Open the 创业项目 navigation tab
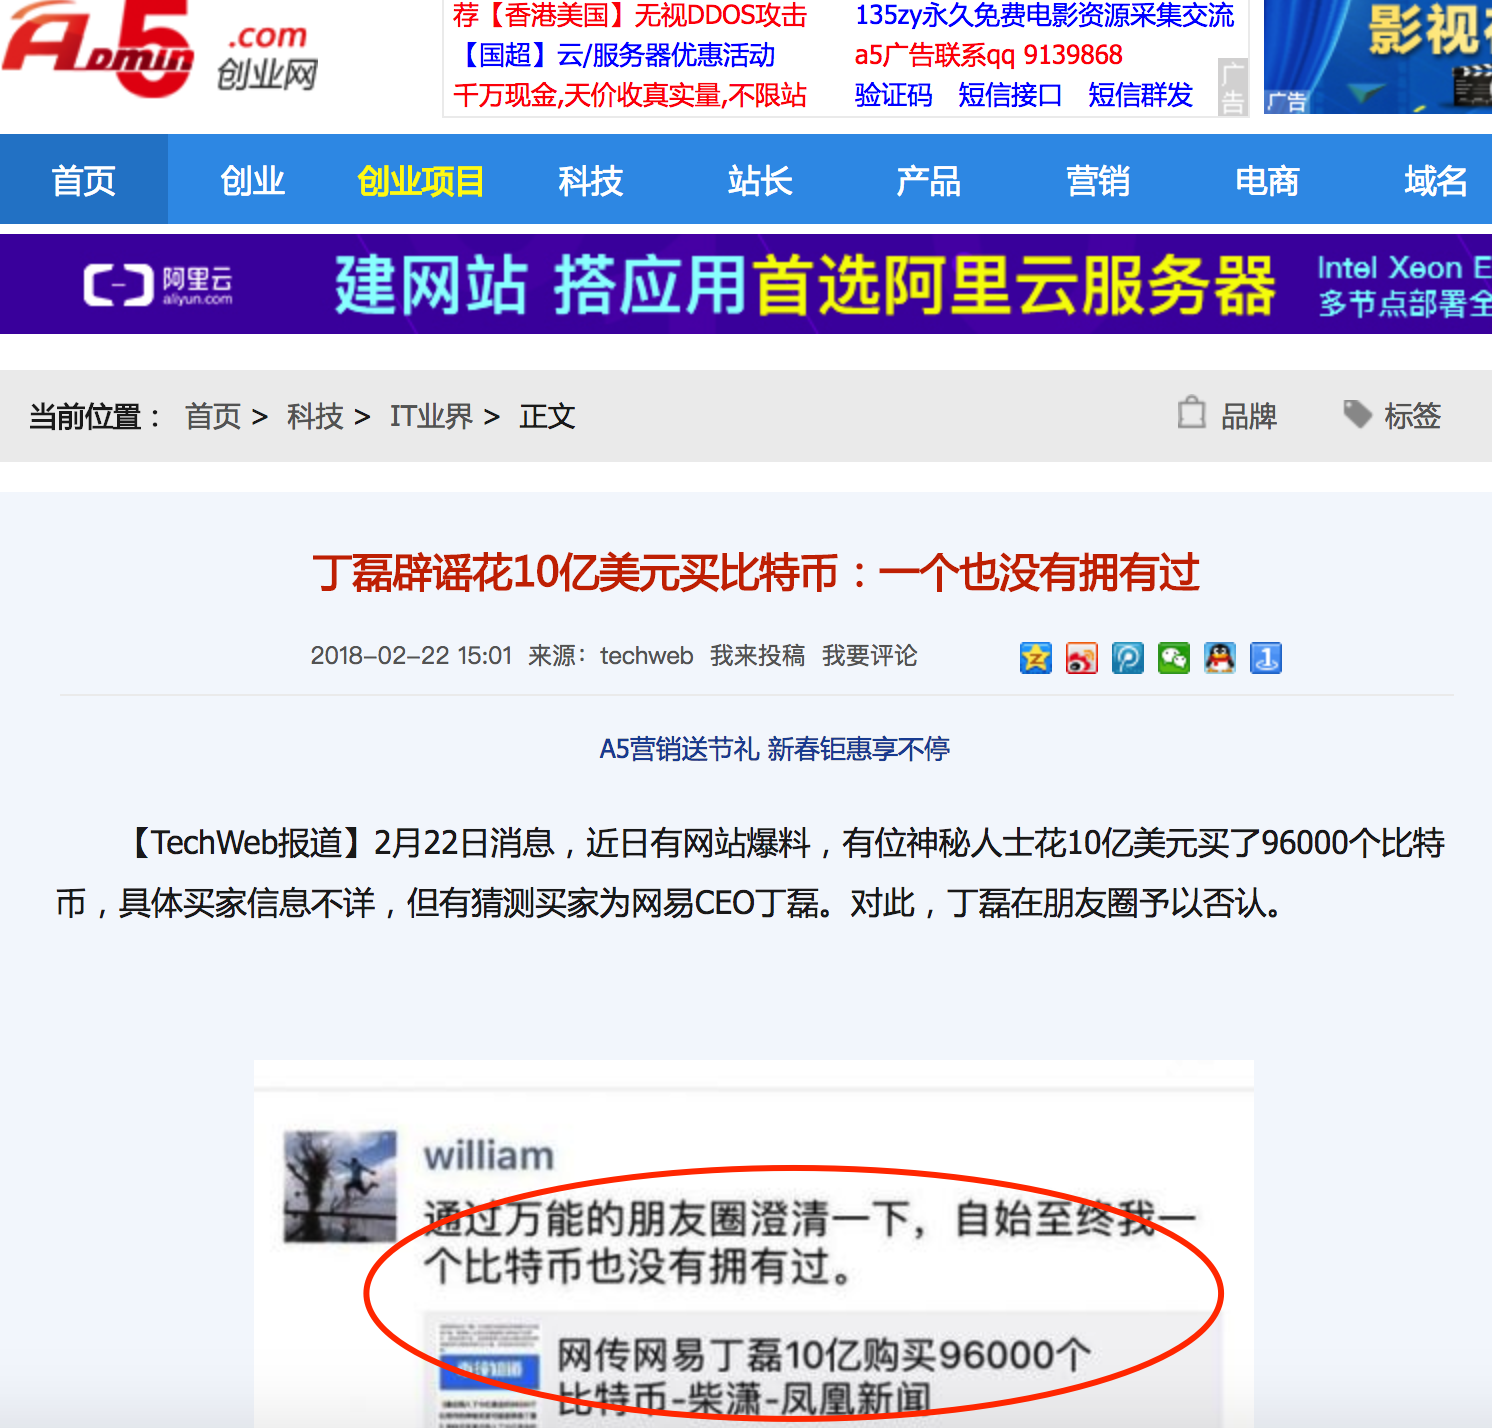The height and width of the screenshot is (1428, 1492). pos(421,181)
